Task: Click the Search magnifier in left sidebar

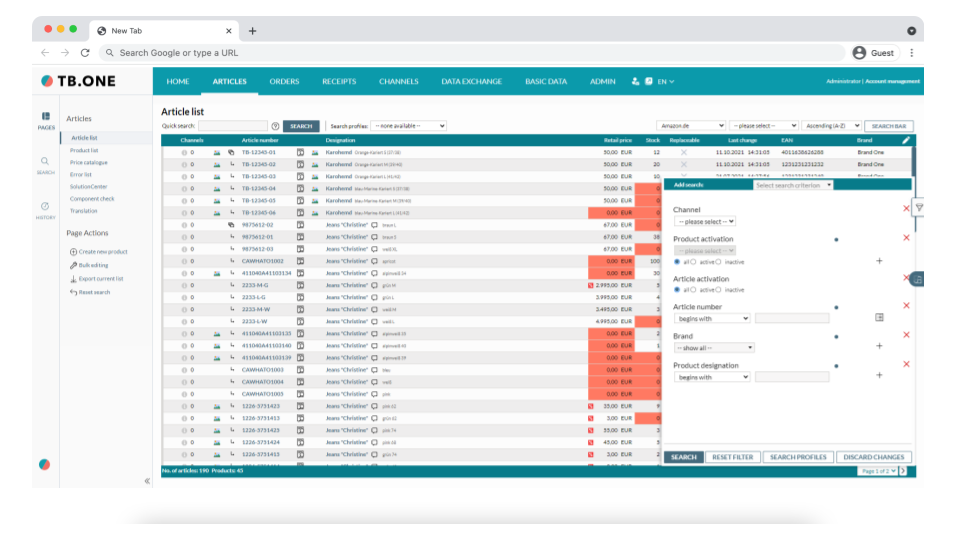Action: pos(46,162)
